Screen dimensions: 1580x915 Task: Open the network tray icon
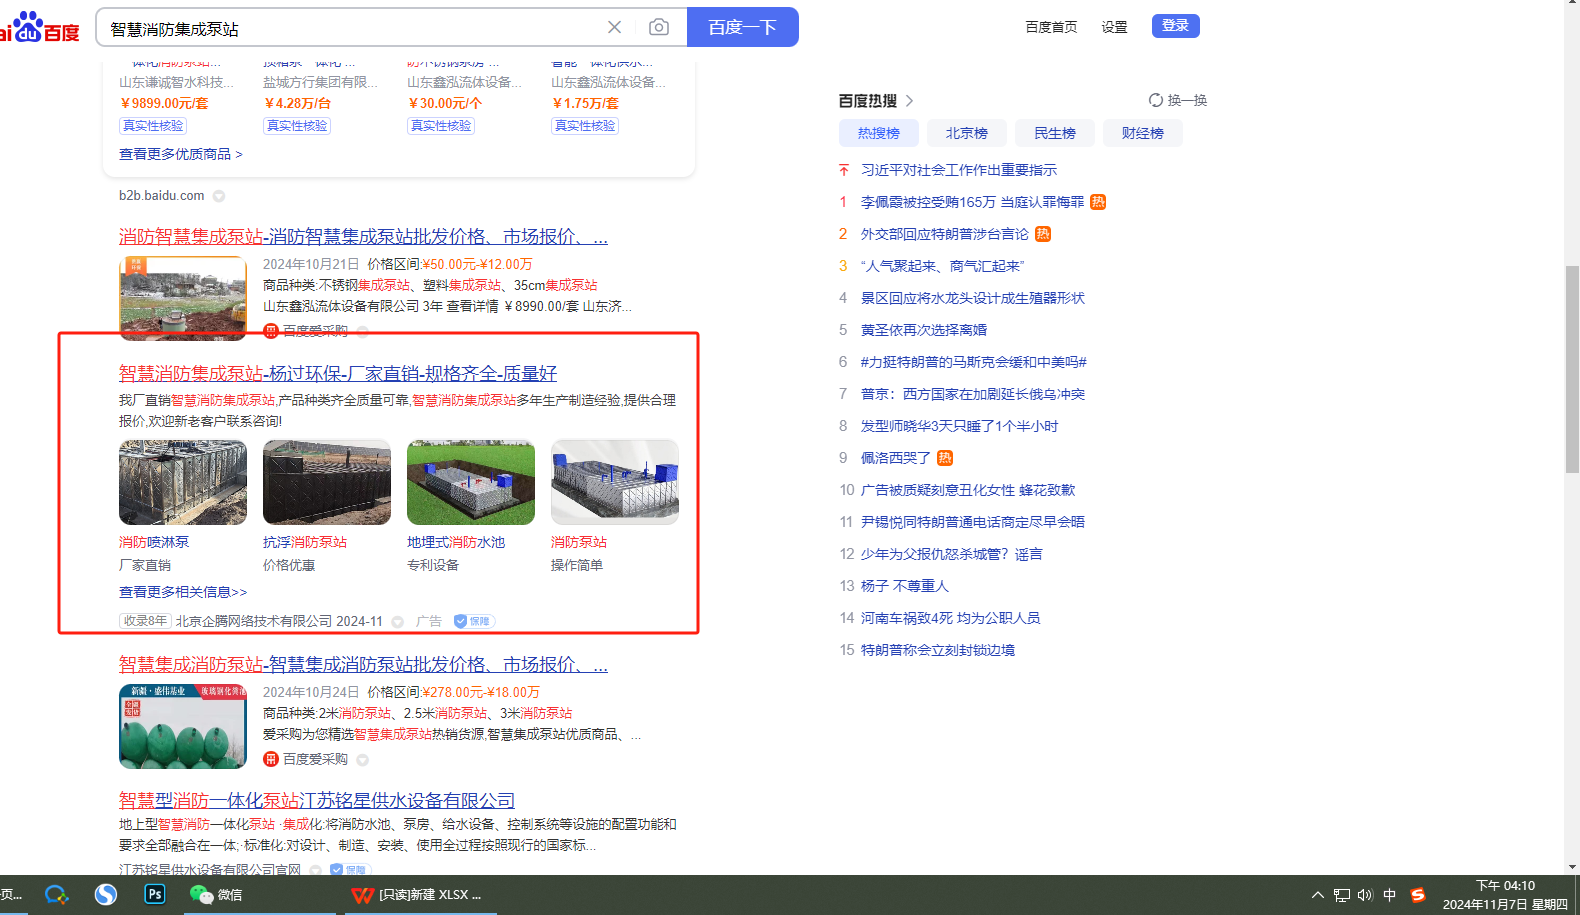pos(1342,895)
